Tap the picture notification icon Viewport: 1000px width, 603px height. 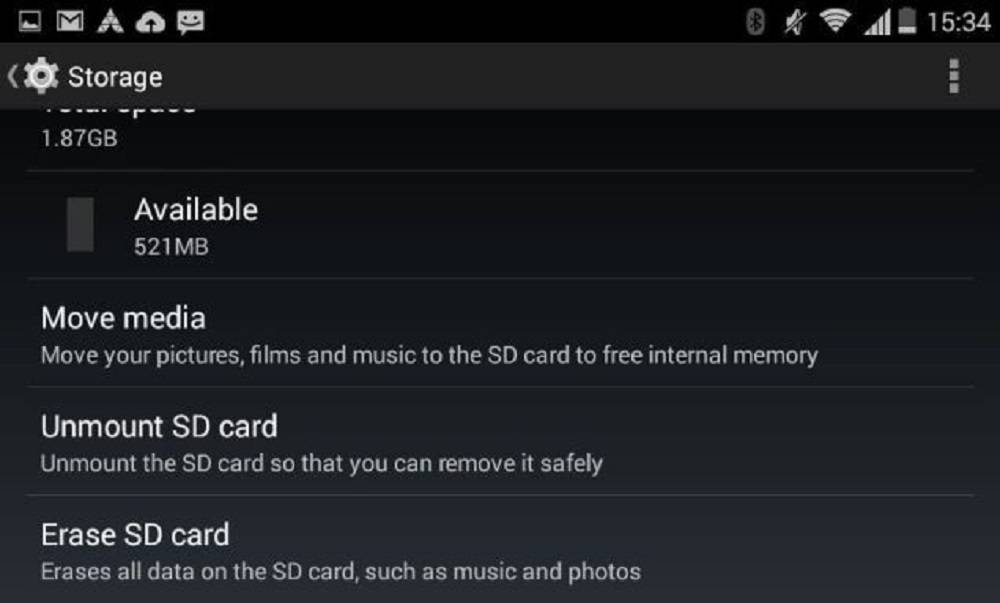tap(29, 22)
